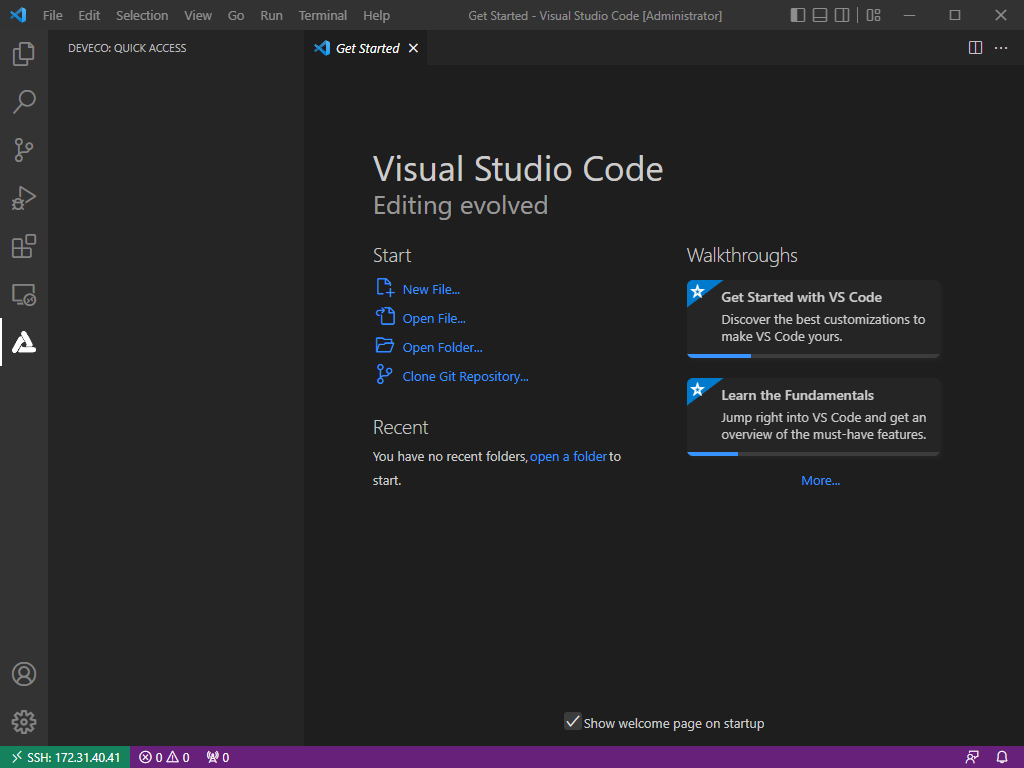The image size is (1024, 768).
Task: Uncheck Show welcome page on startup
Action: click(x=573, y=722)
